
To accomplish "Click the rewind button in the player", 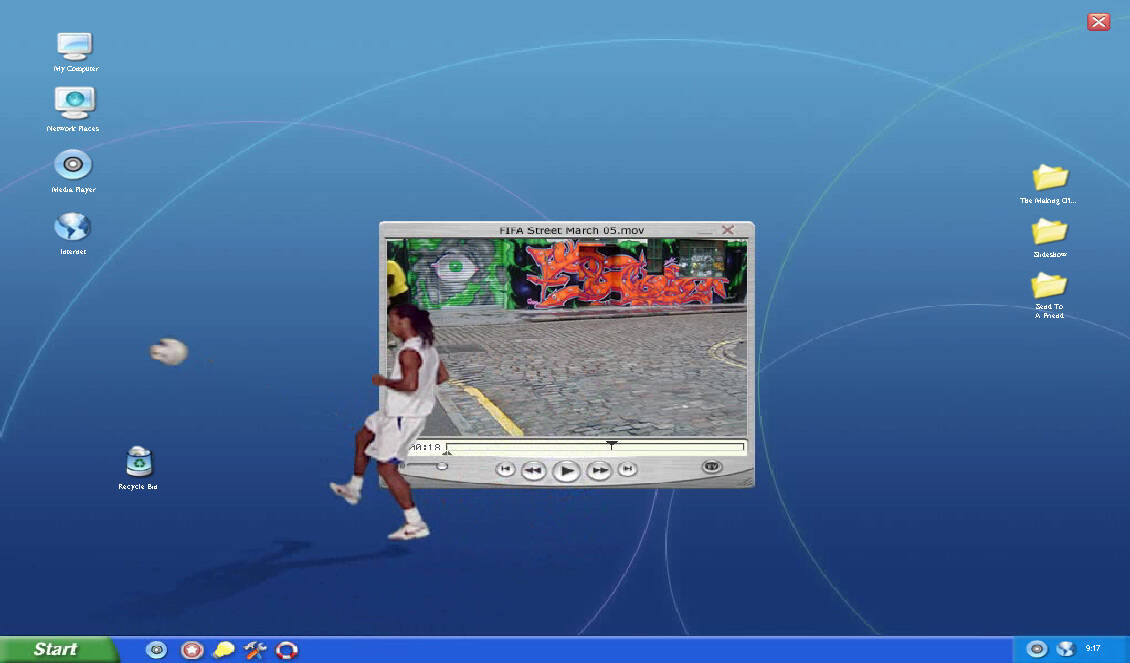I will pos(534,470).
